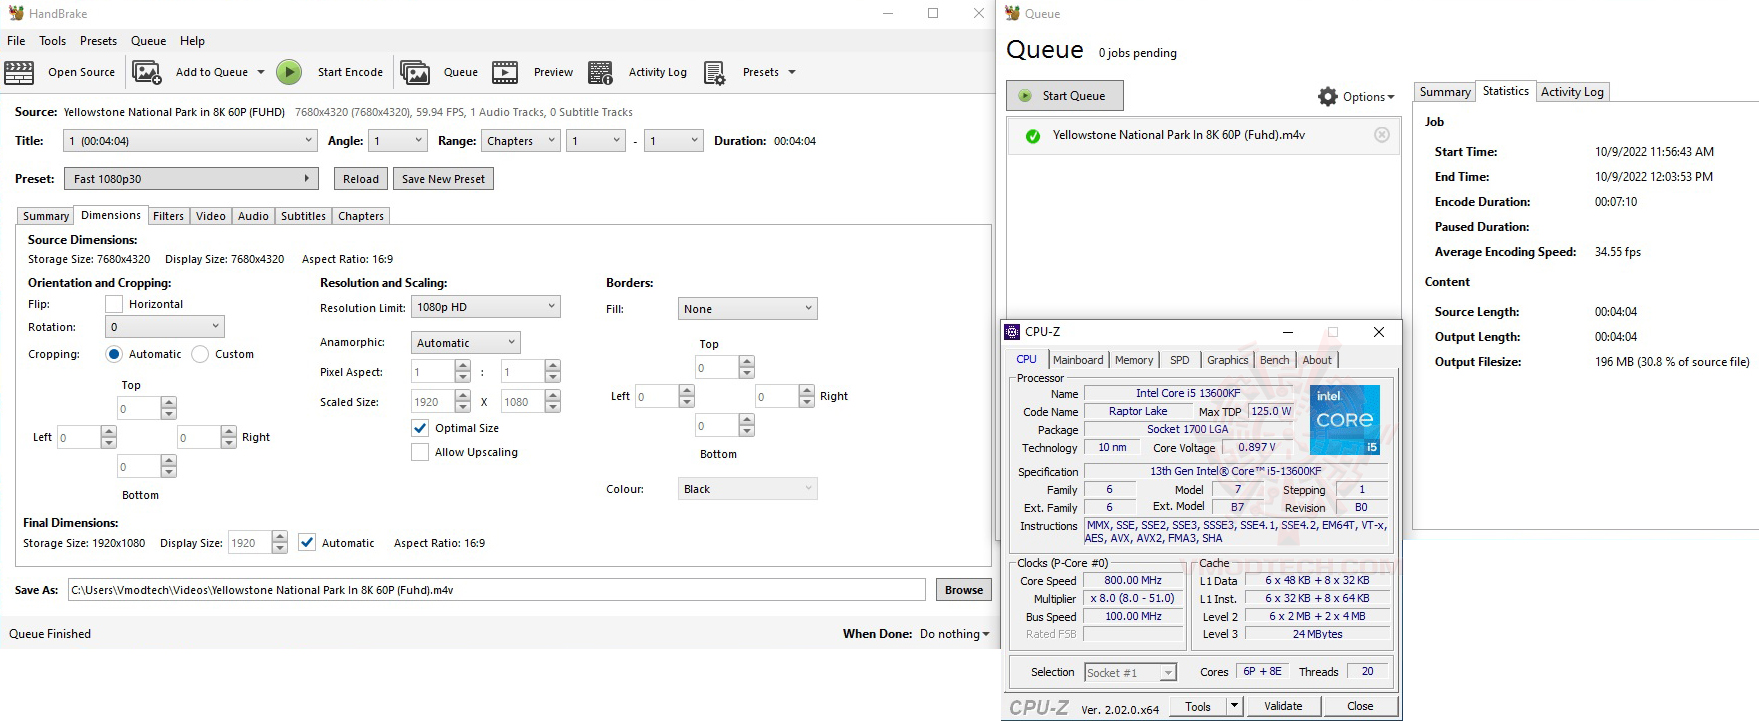Screen dimensions: 1759x721
Task: Open the File menu in HandBrake
Action: tap(16, 41)
